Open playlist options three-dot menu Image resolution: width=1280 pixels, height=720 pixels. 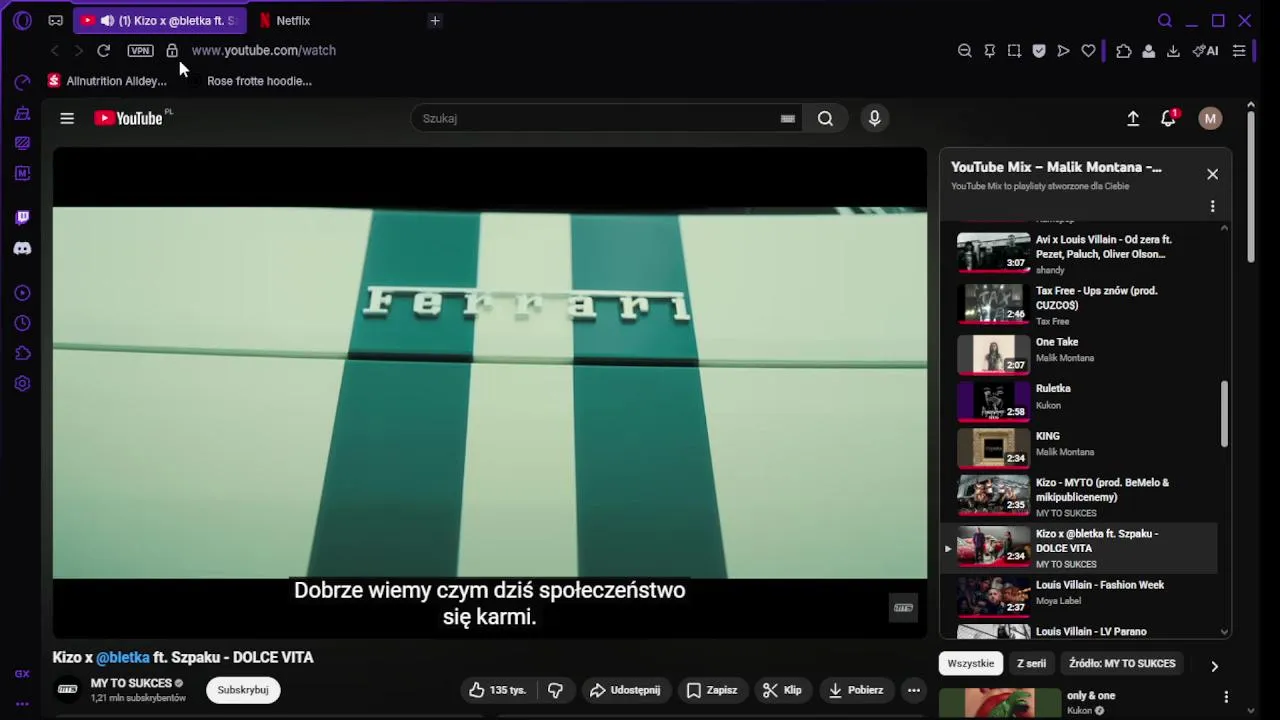(x=1212, y=206)
